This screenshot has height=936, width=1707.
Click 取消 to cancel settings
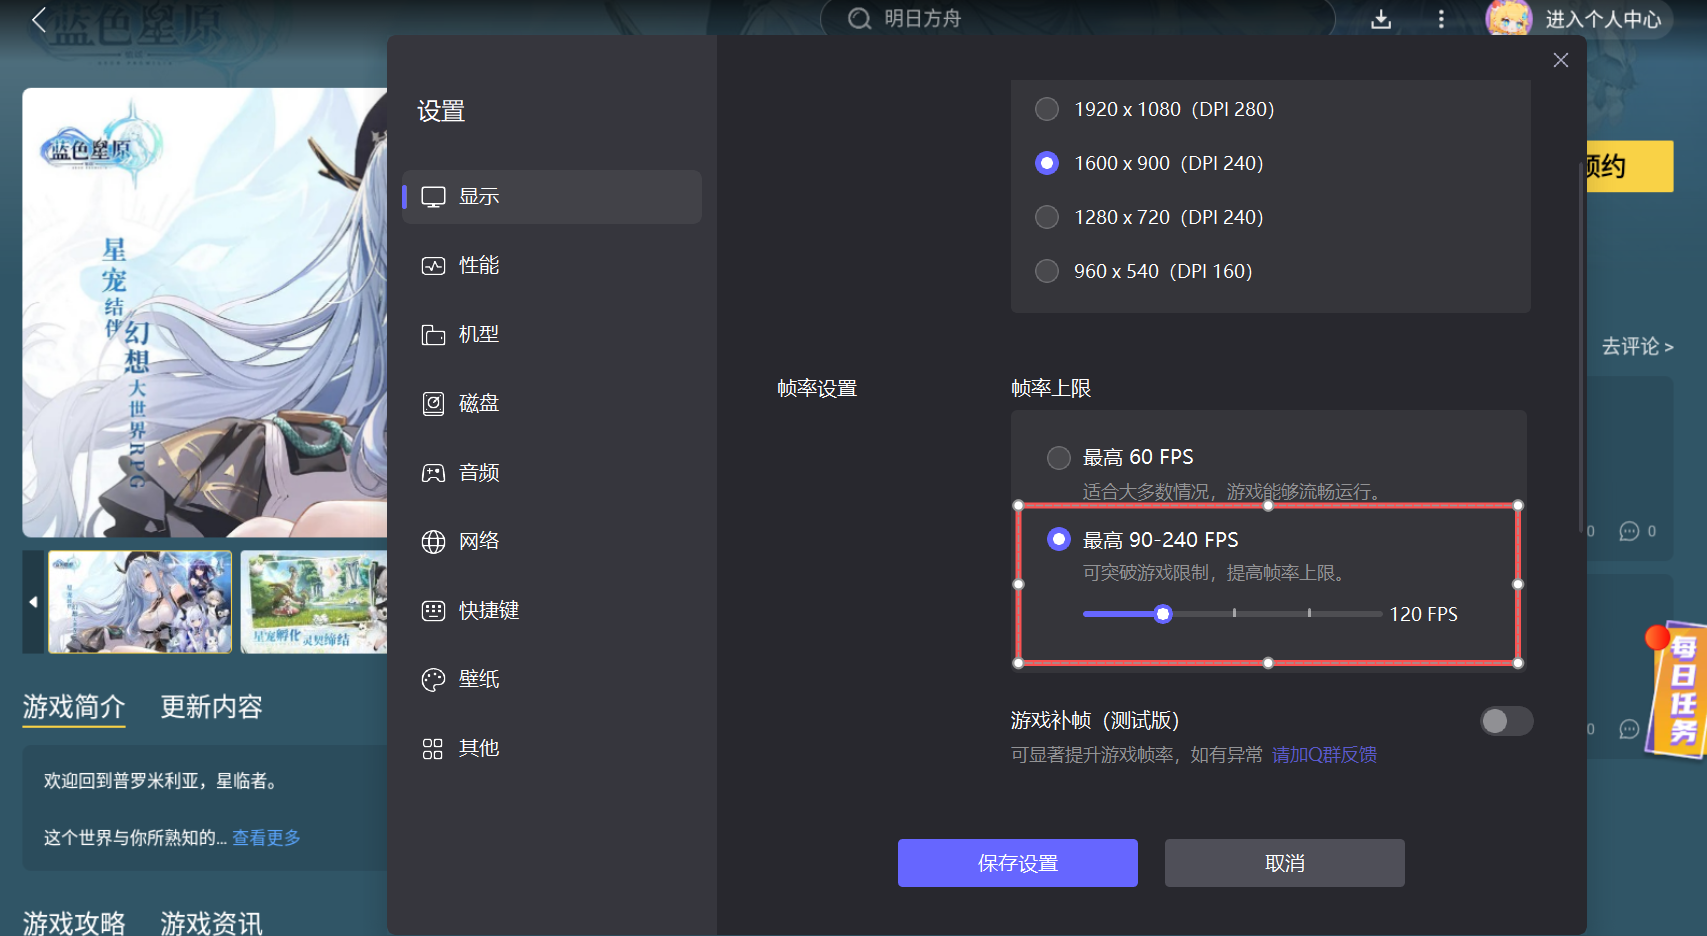tap(1285, 863)
